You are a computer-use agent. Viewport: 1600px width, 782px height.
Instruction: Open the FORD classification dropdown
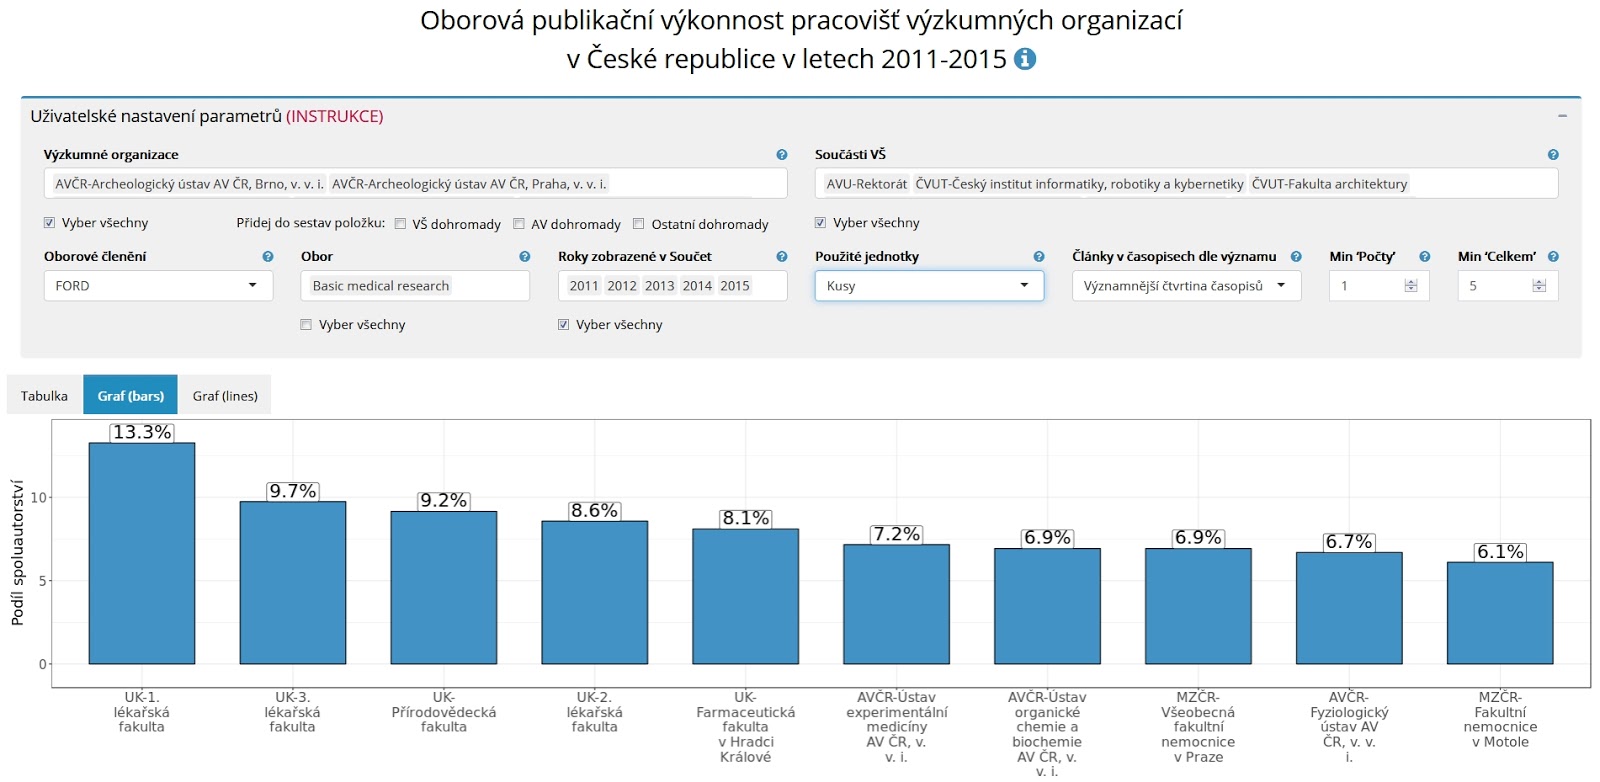click(158, 286)
